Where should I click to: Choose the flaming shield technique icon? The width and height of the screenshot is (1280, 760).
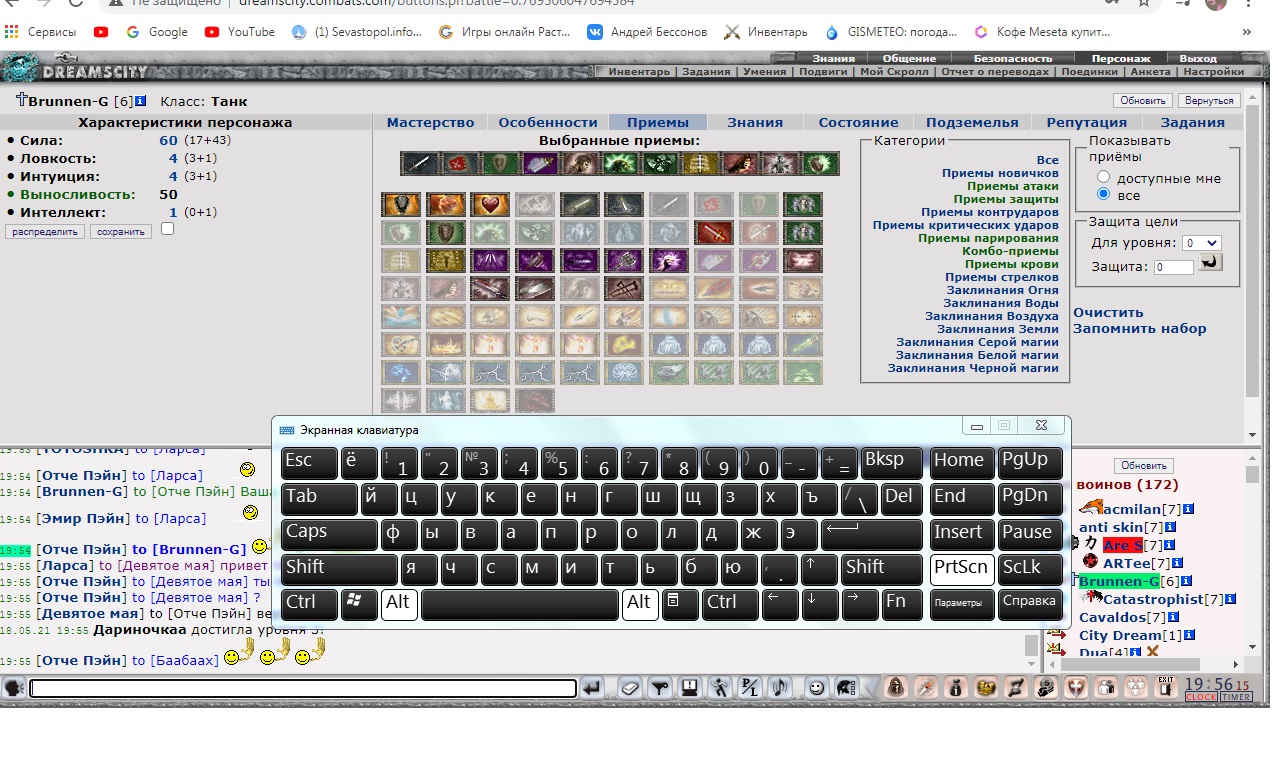pyautogui.click(x=401, y=204)
